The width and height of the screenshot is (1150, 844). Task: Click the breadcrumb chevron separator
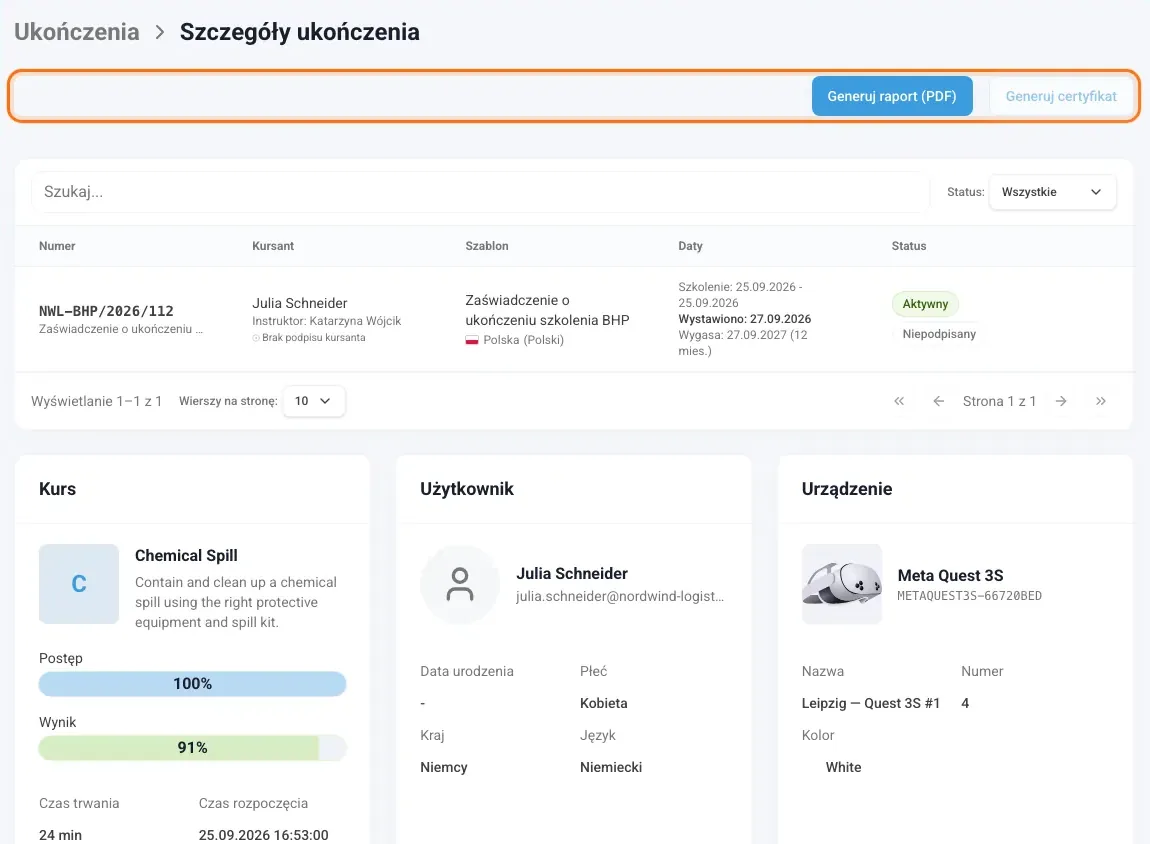159,32
